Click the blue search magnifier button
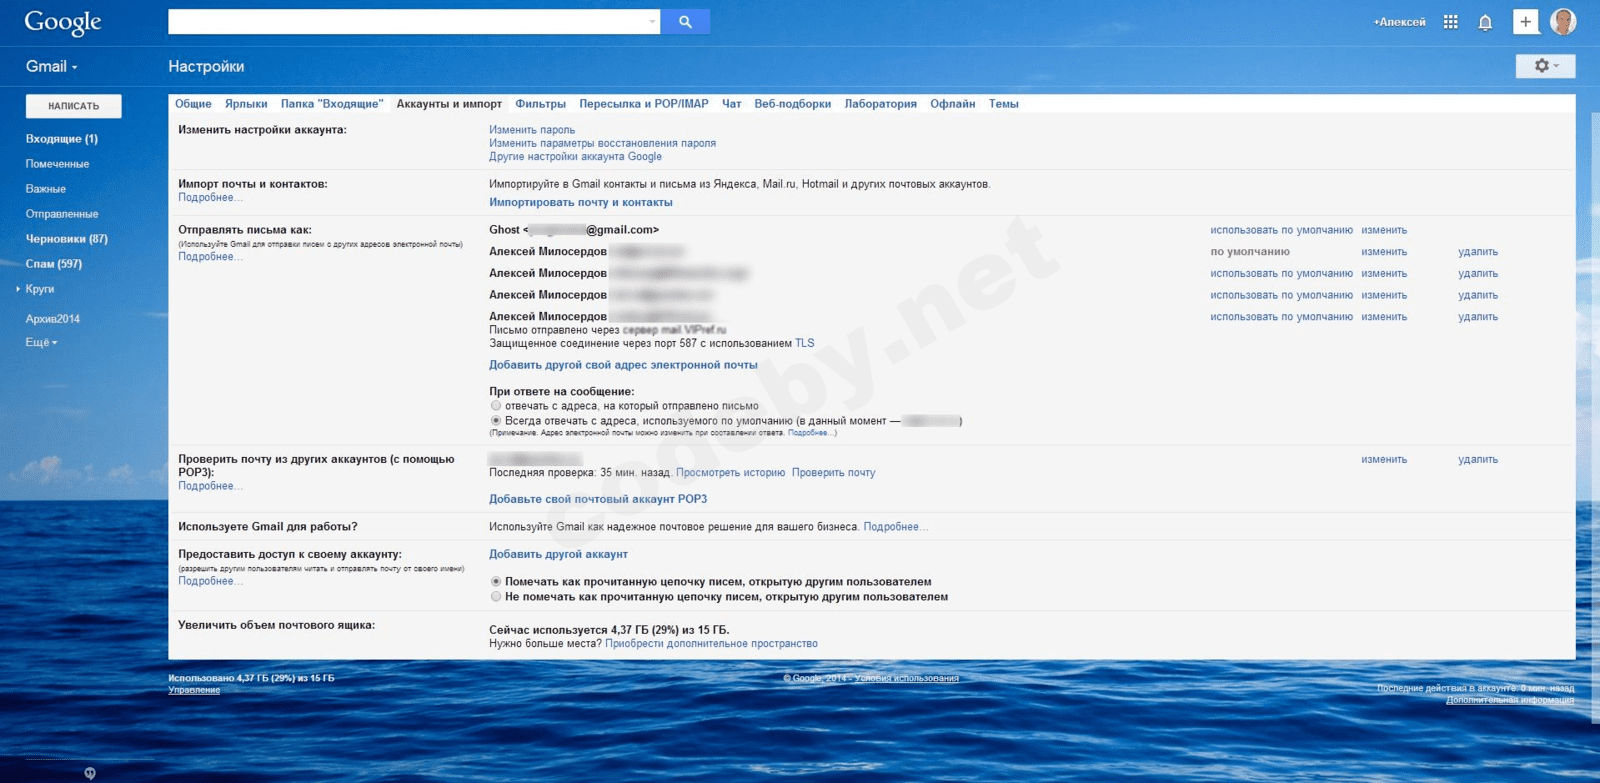 click(685, 21)
